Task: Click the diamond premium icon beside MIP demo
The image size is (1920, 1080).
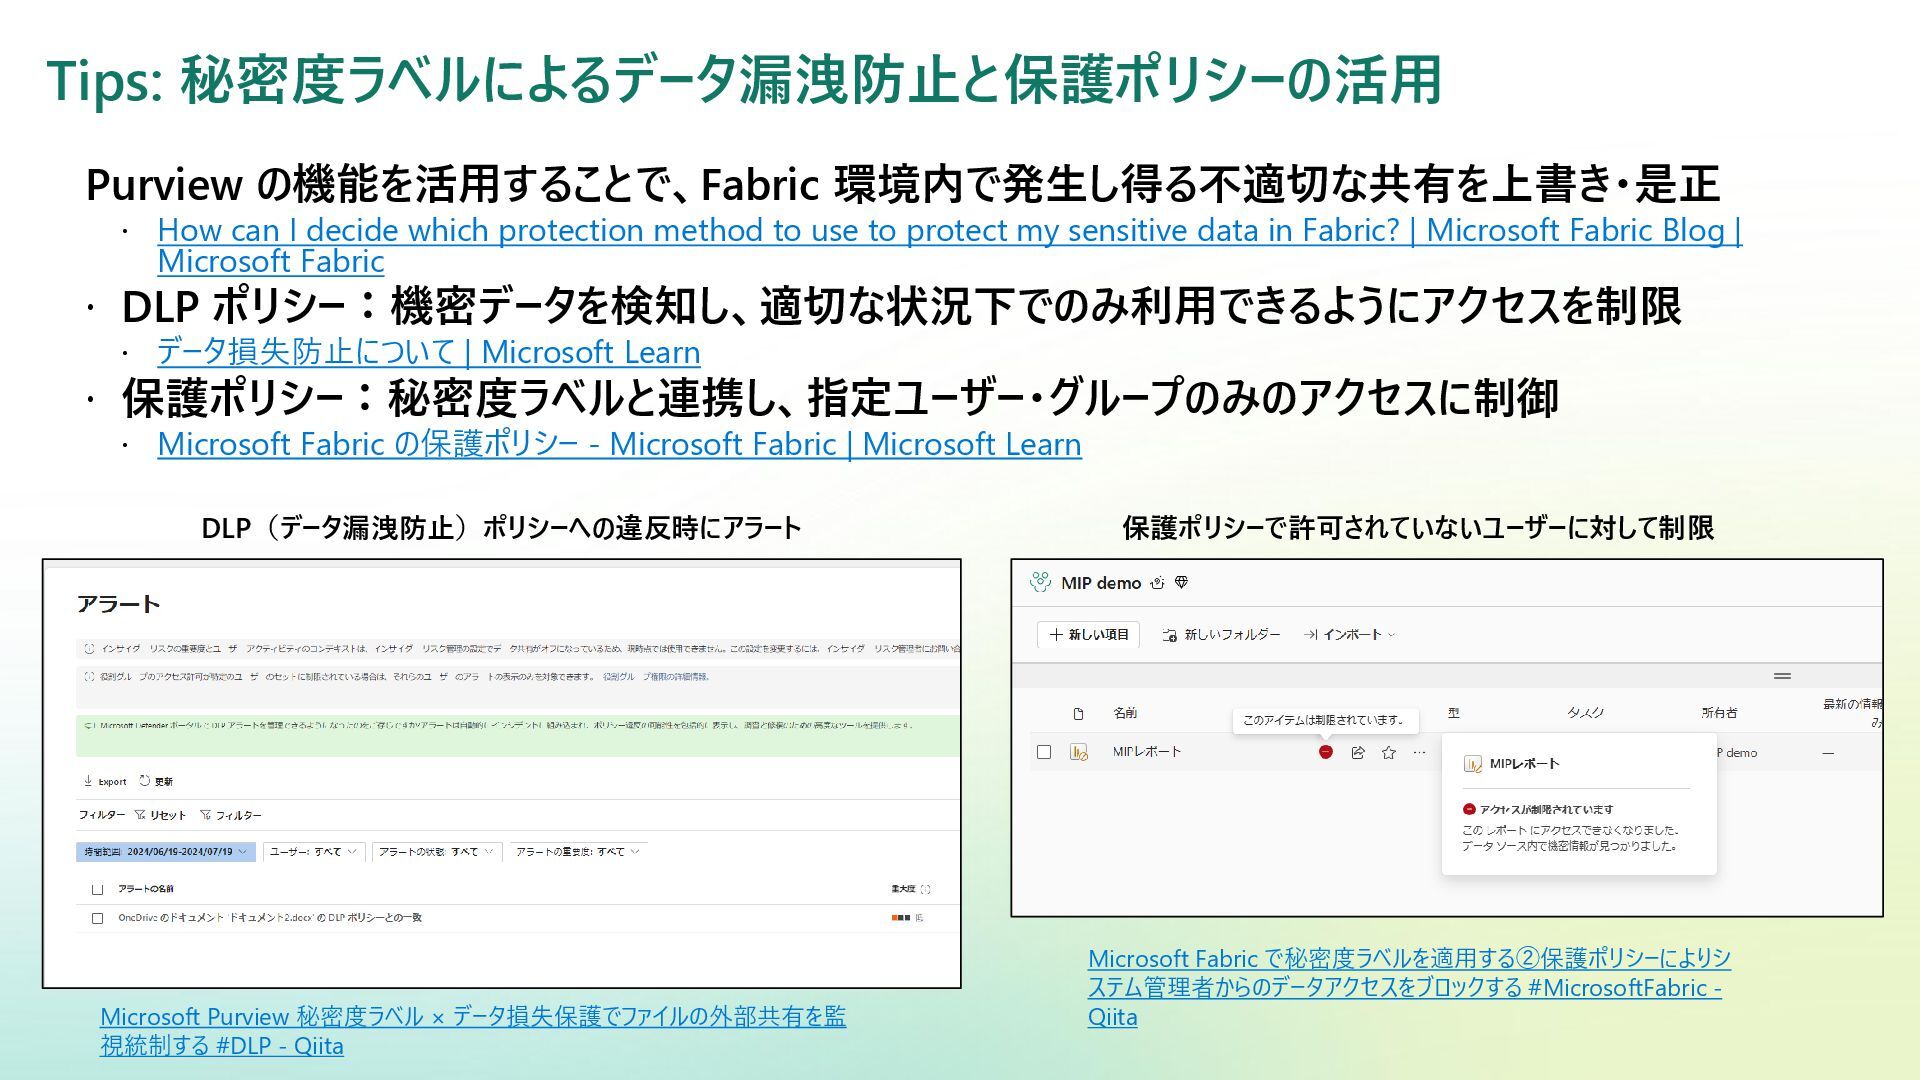Action: click(x=1181, y=583)
